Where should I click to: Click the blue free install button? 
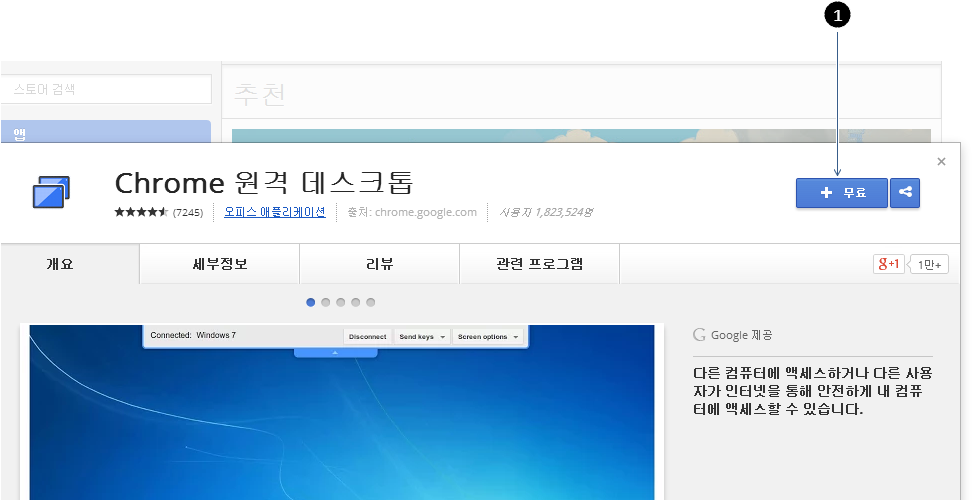click(x=841, y=192)
